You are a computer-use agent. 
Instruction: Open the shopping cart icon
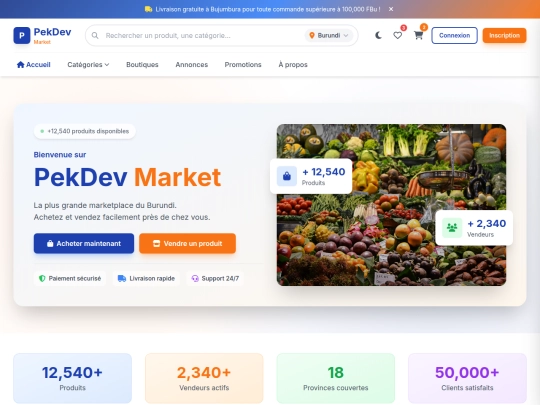coord(418,35)
